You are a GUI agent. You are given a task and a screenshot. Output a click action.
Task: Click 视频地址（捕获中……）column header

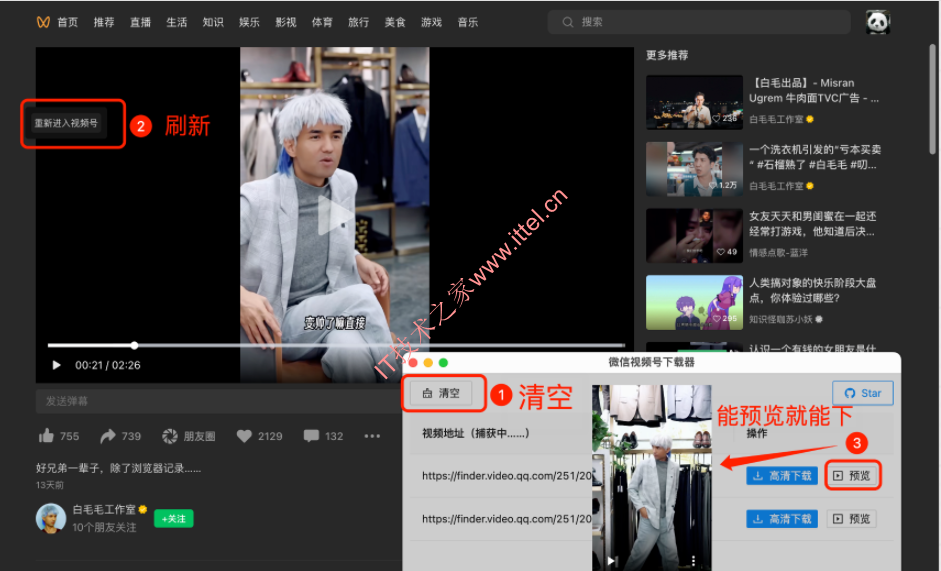coord(476,433)
